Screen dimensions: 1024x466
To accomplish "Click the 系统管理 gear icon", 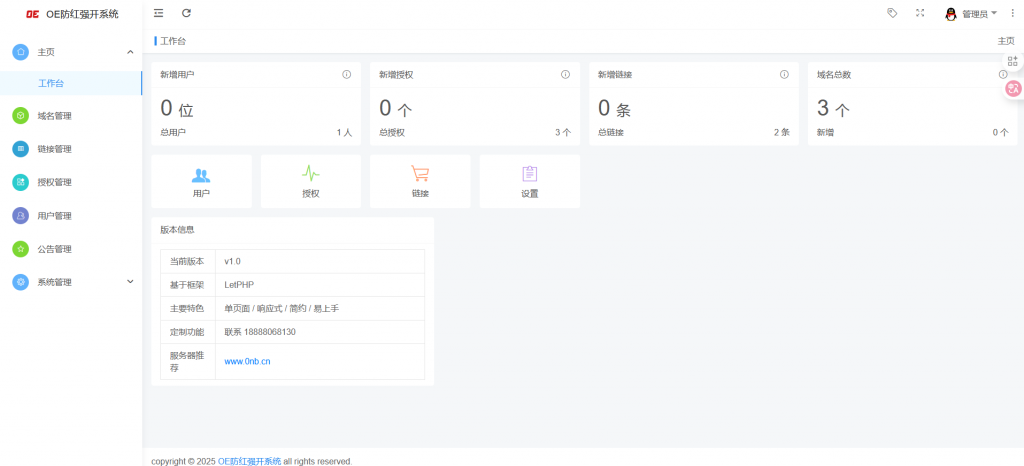I will click(21, 282).
